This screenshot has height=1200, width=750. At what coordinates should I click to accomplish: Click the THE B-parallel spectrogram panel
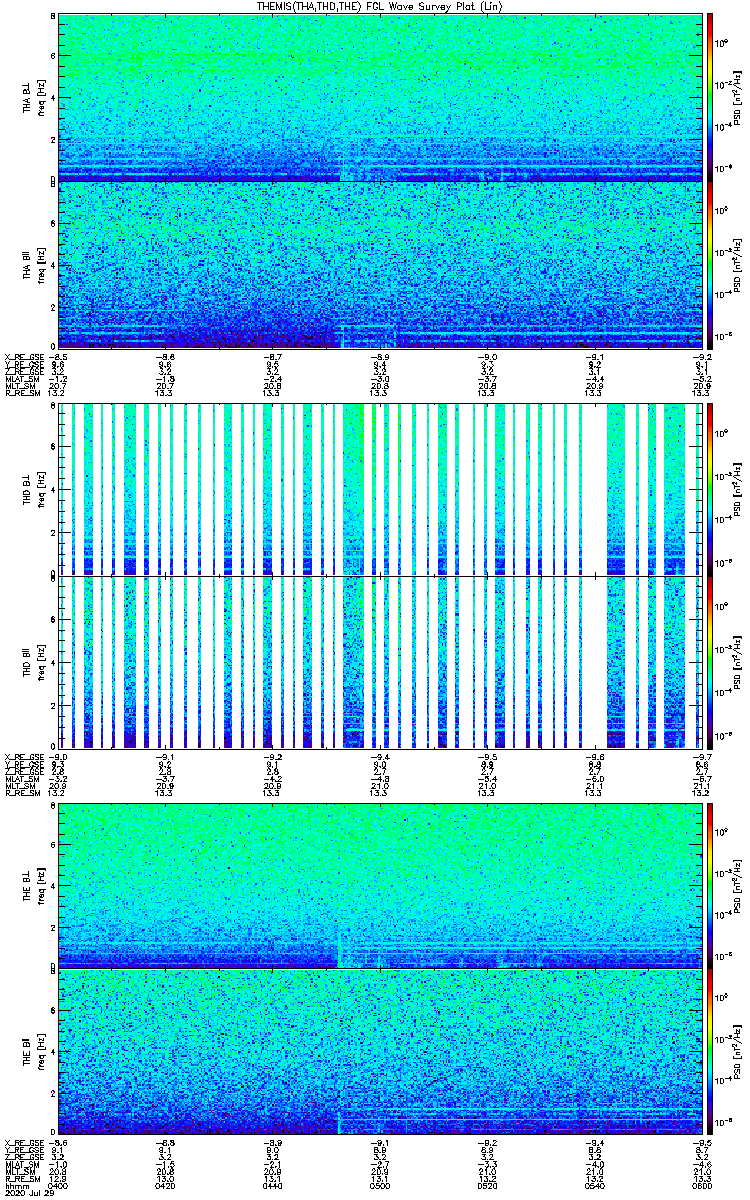pos(379,1051)
